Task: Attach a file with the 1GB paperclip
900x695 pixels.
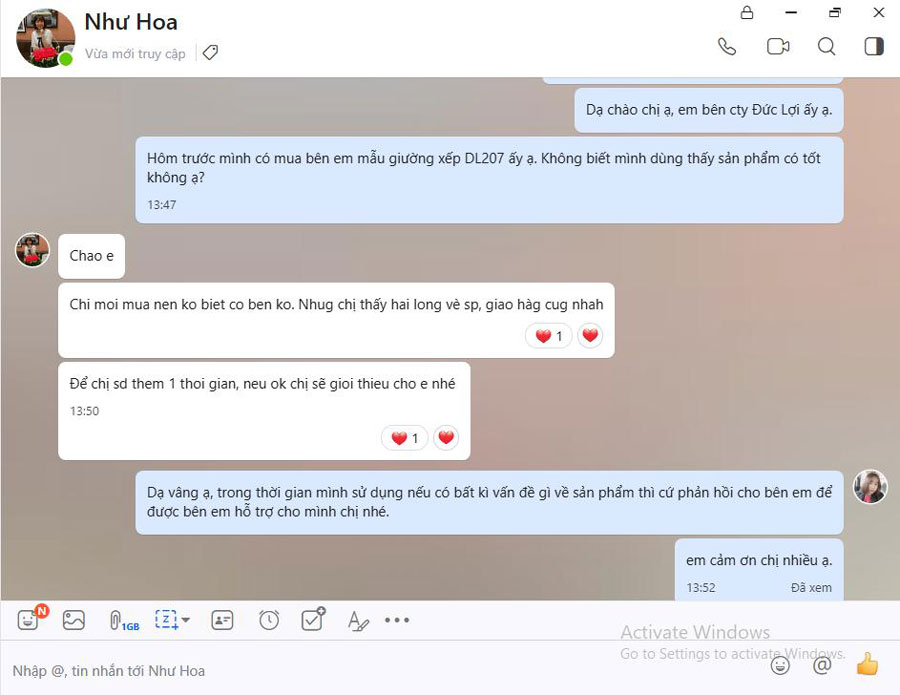Action: 123,621
